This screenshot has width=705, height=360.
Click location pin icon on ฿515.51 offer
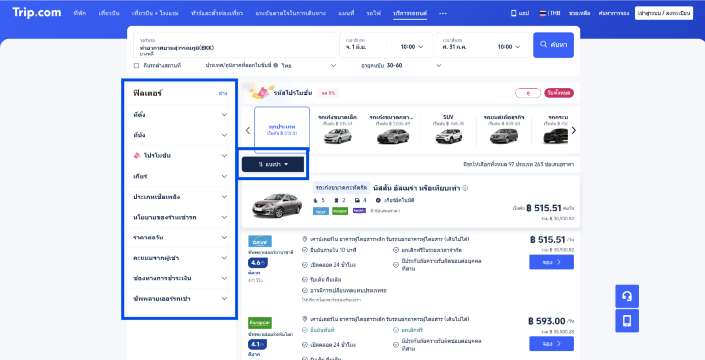point(305,239)
